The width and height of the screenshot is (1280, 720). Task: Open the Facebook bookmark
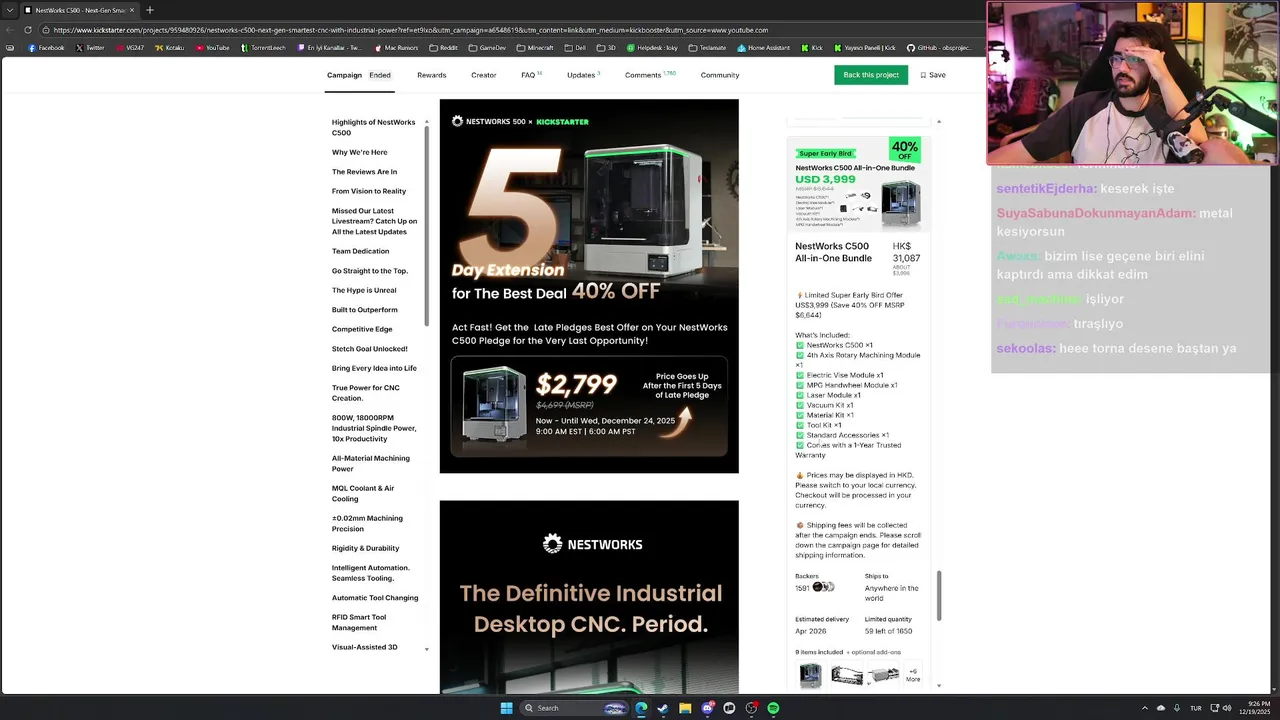pos(46,48)
